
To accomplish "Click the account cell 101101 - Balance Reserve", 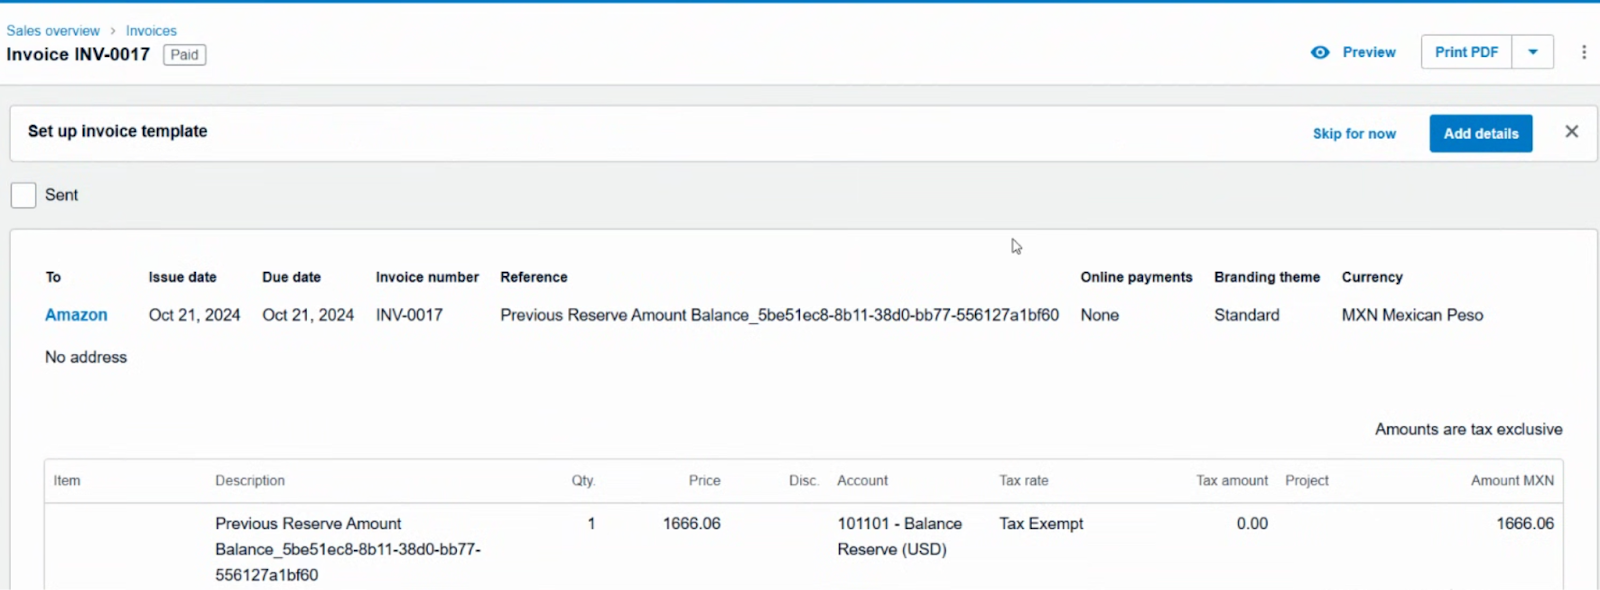I will pos(899,537).
